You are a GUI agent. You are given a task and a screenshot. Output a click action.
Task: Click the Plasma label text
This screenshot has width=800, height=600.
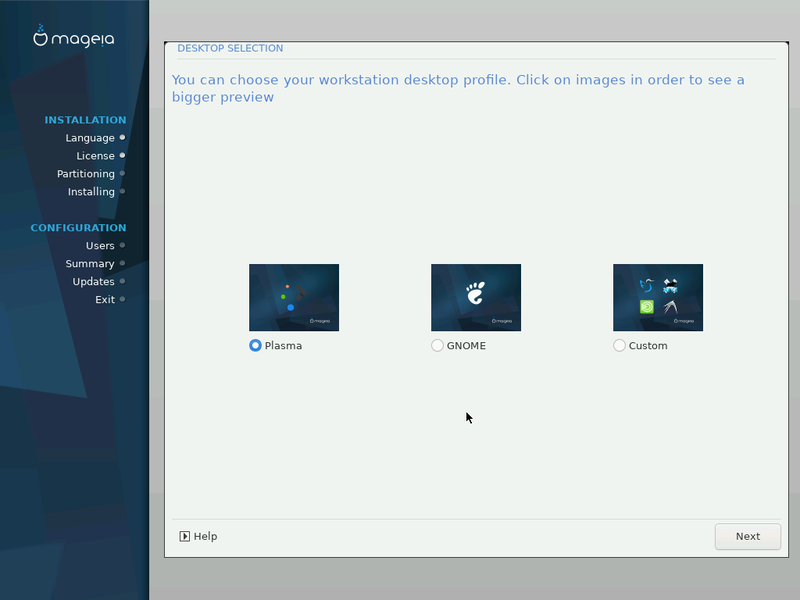tap(283, 345)
